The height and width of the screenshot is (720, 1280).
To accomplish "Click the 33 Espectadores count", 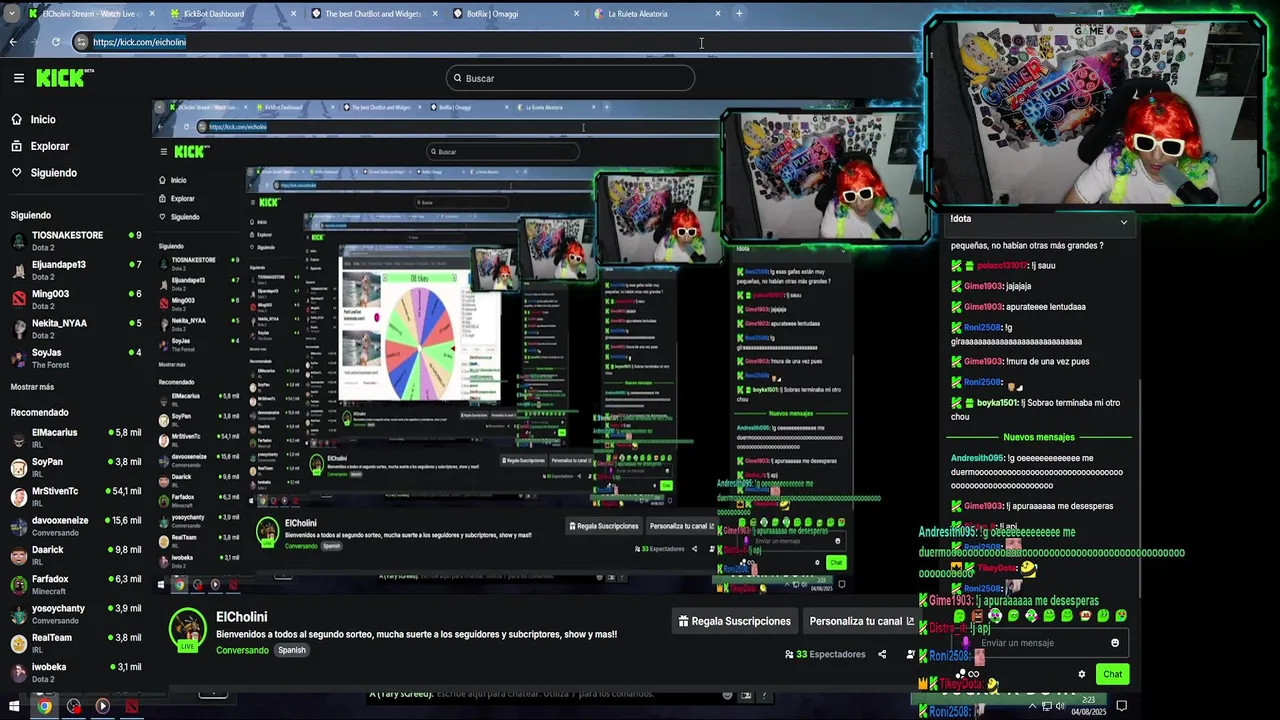I will pos(825,654).
